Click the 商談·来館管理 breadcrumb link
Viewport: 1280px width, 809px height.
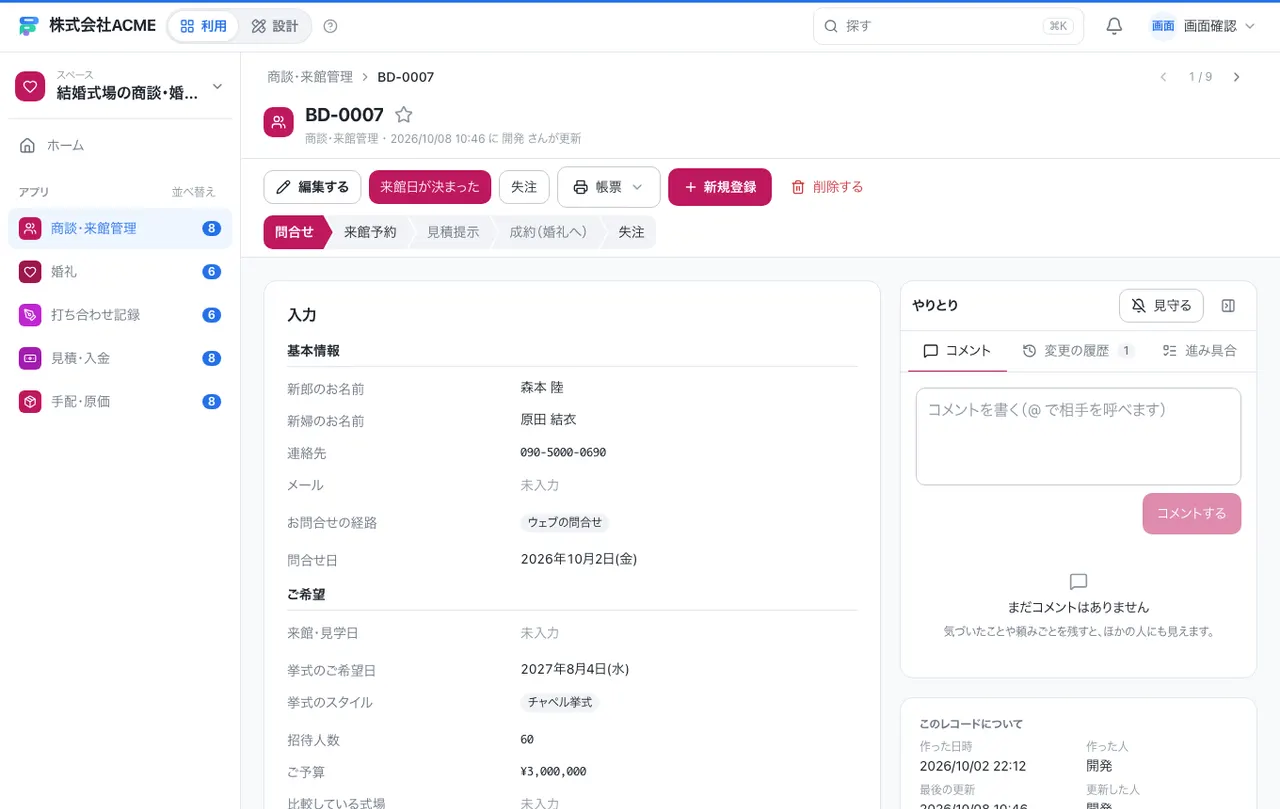click(x=310, y=77)
